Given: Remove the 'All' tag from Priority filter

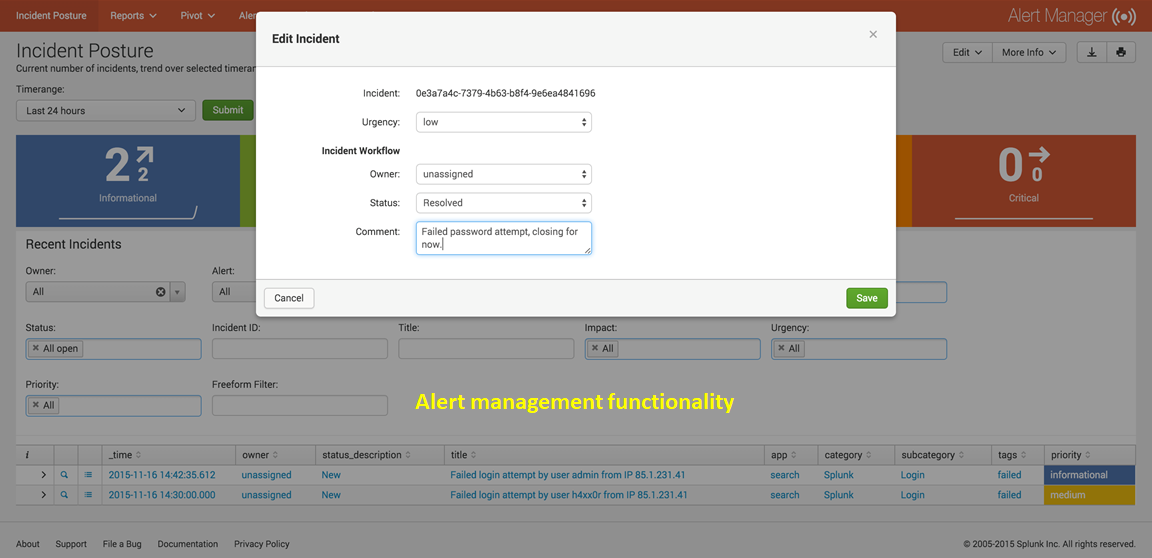Looking at the screenshot, I should point(36,406).
